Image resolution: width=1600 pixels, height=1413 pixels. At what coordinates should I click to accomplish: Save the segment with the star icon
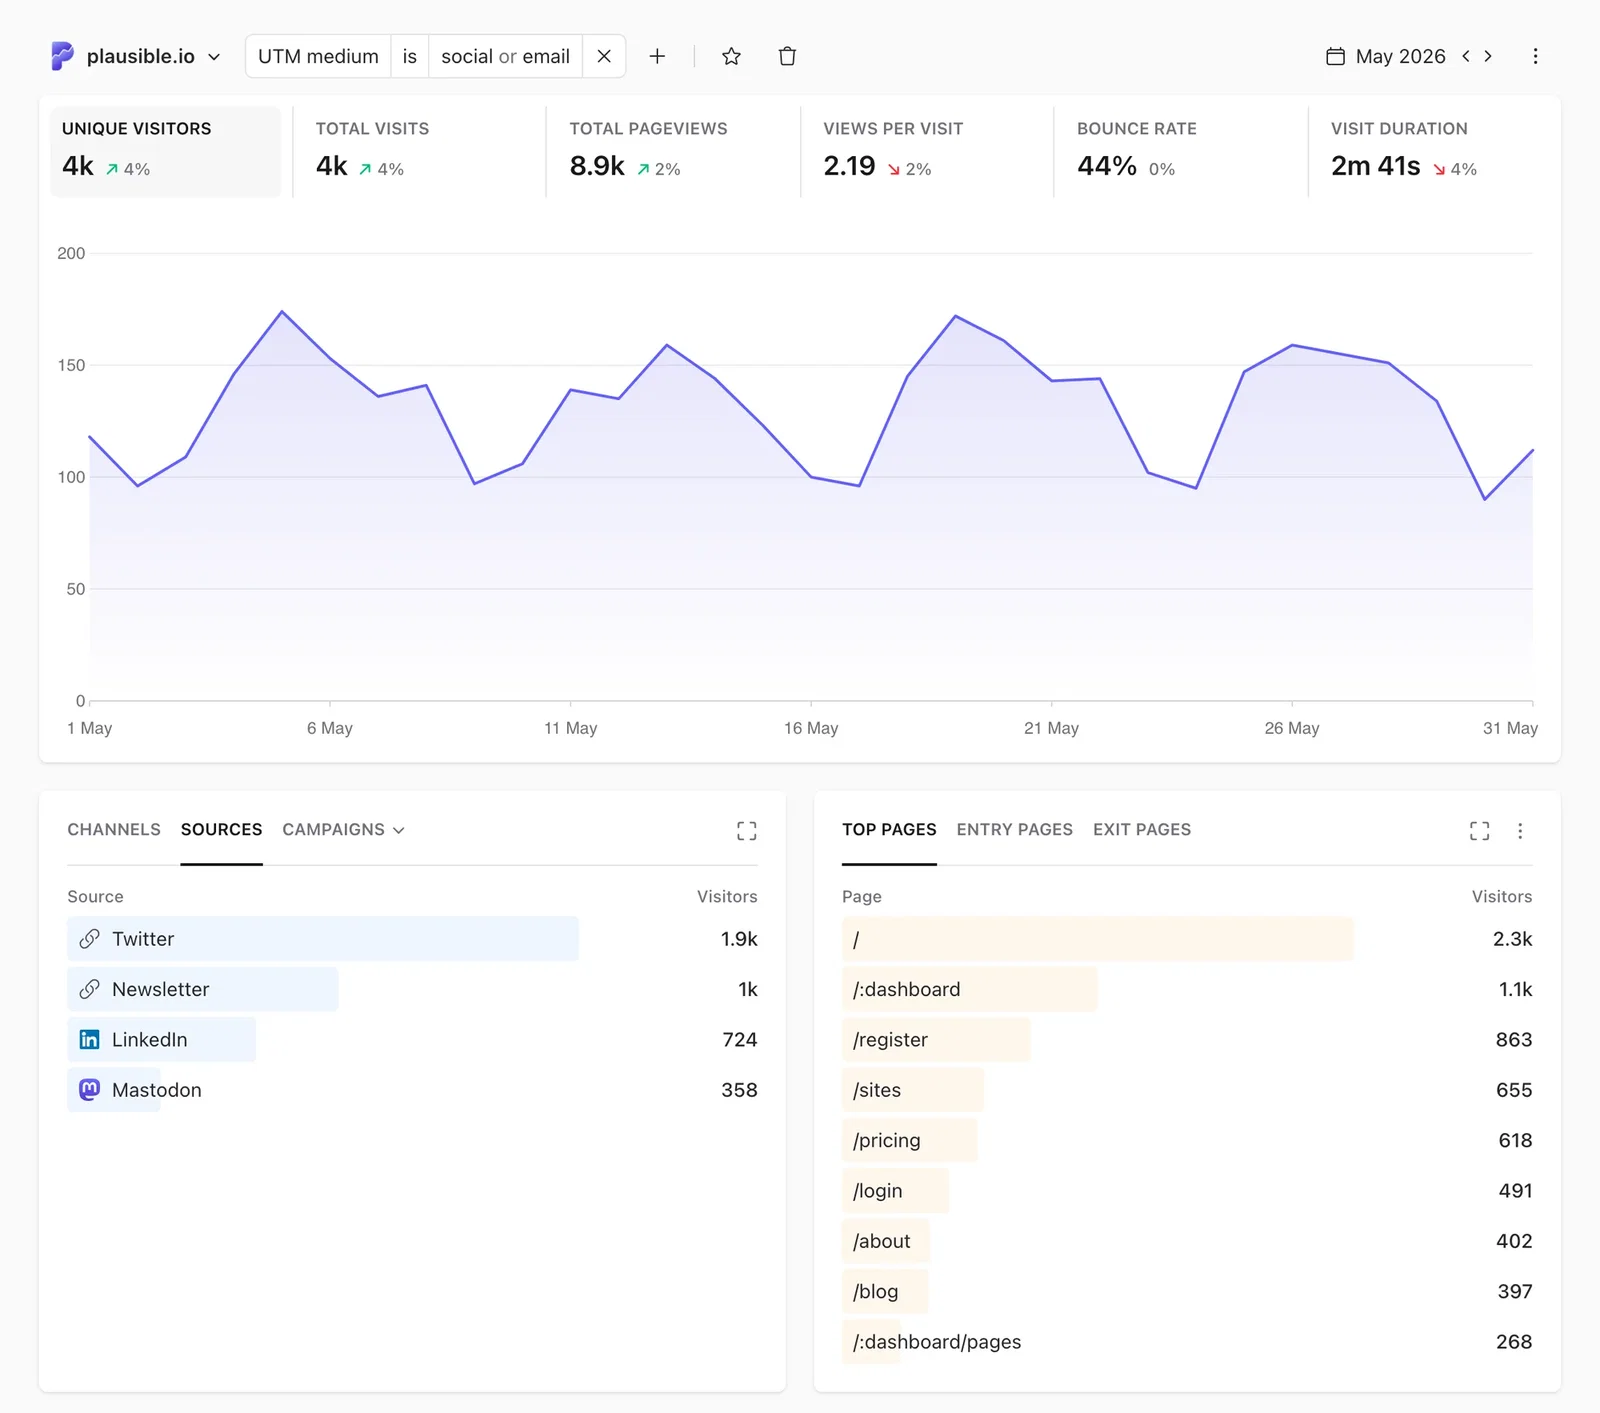tap(731, 56)
